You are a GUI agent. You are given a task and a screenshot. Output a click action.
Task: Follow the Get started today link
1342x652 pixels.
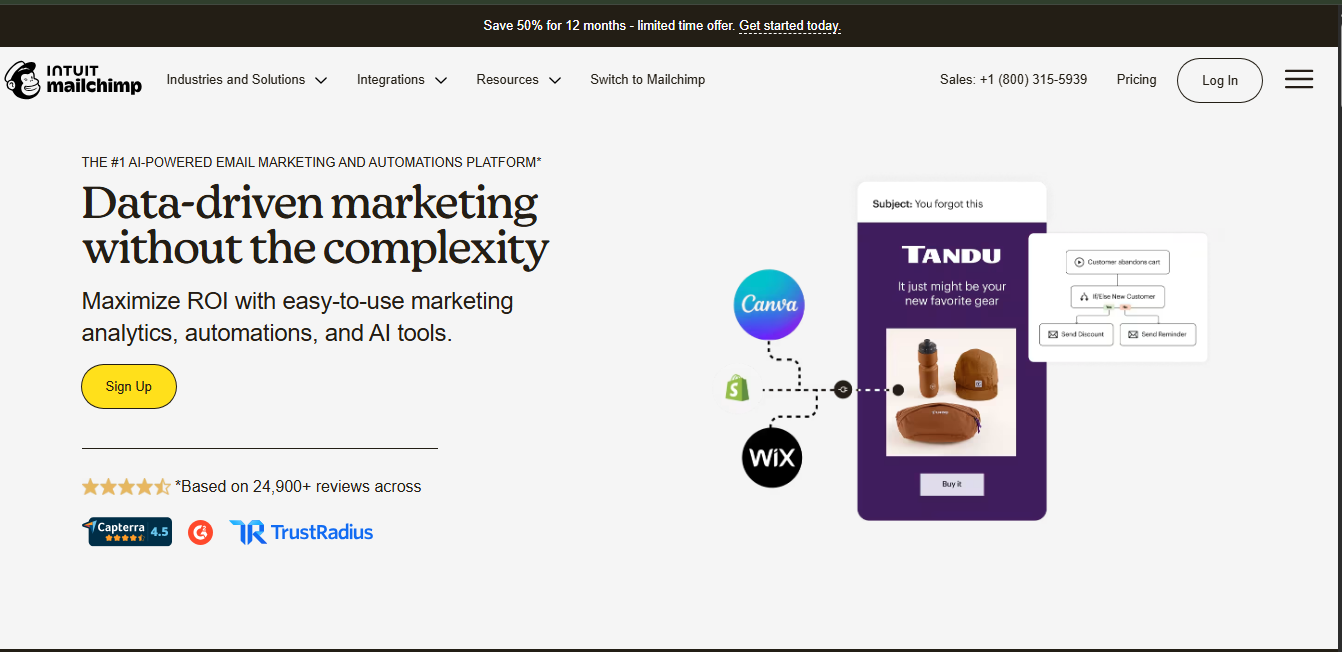point(789,26)
